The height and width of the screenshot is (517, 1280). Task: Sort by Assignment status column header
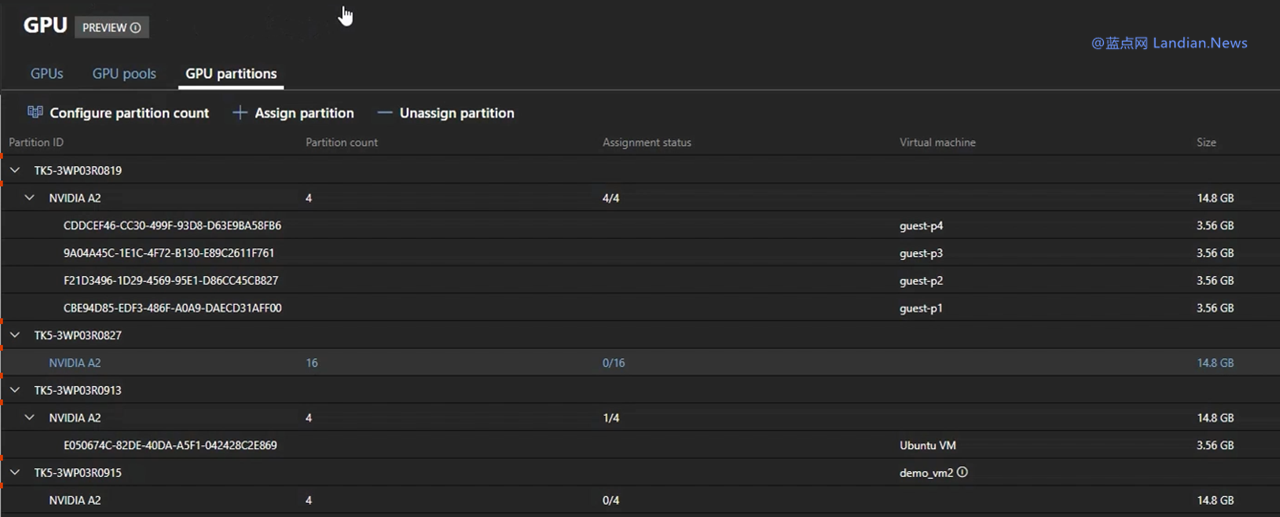[647, 143]
